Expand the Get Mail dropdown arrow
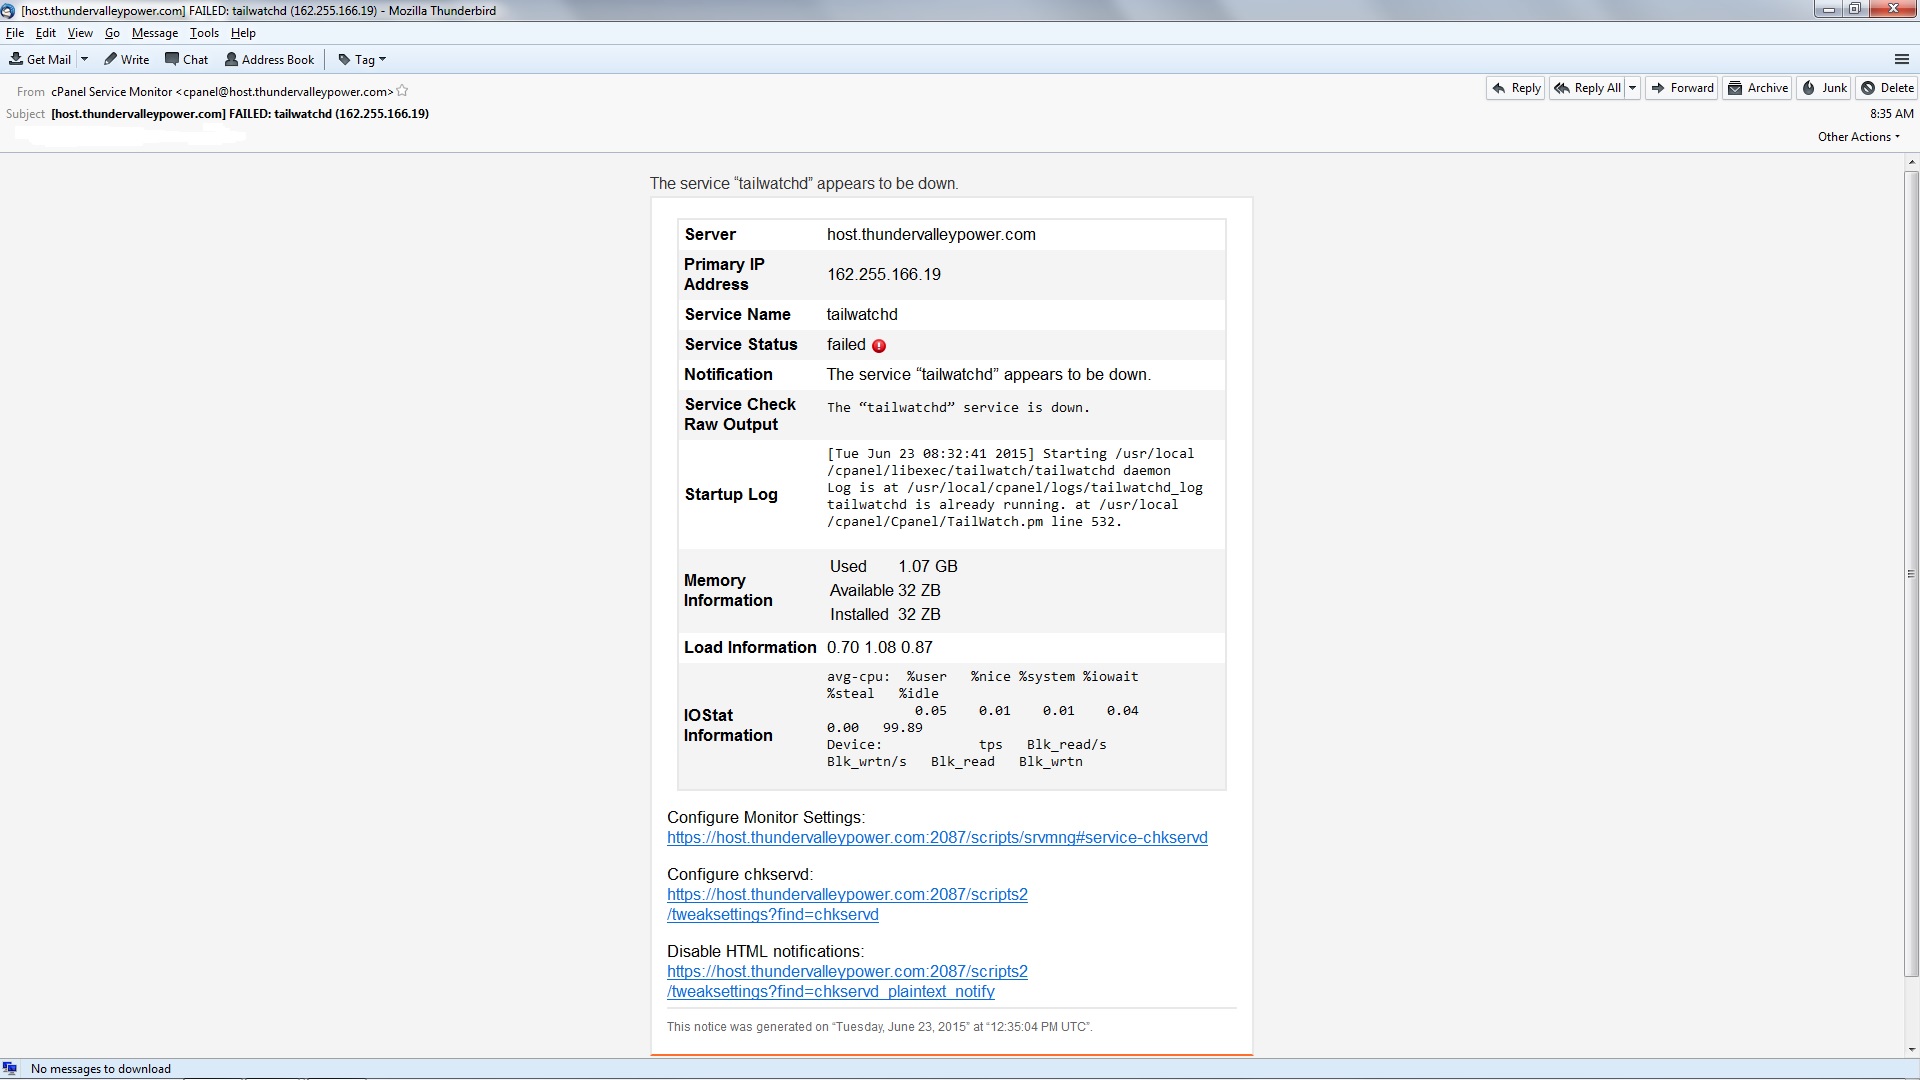The height and width of the screenshot is (1080, 1920). coord(84,59)
